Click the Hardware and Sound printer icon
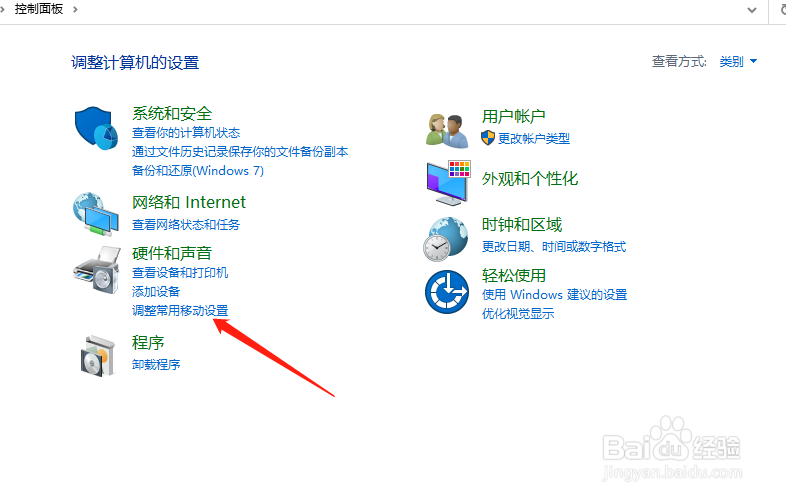This screenshot has width=786, height=500. click(x=97, y=270)
